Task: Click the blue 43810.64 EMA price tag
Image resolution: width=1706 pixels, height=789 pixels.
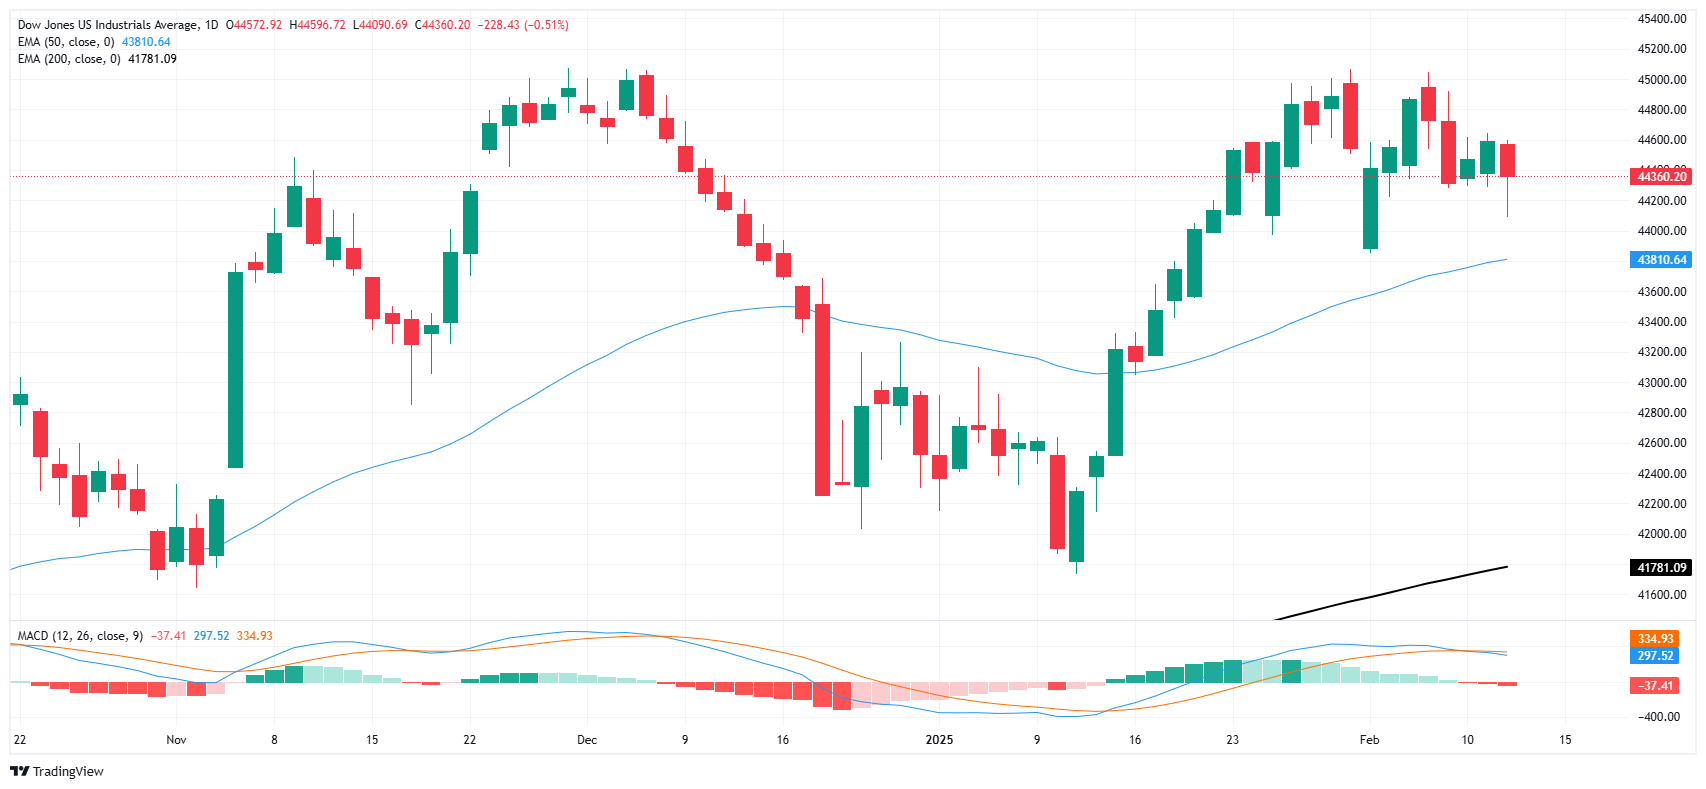Action: [x=1660, y=260]
